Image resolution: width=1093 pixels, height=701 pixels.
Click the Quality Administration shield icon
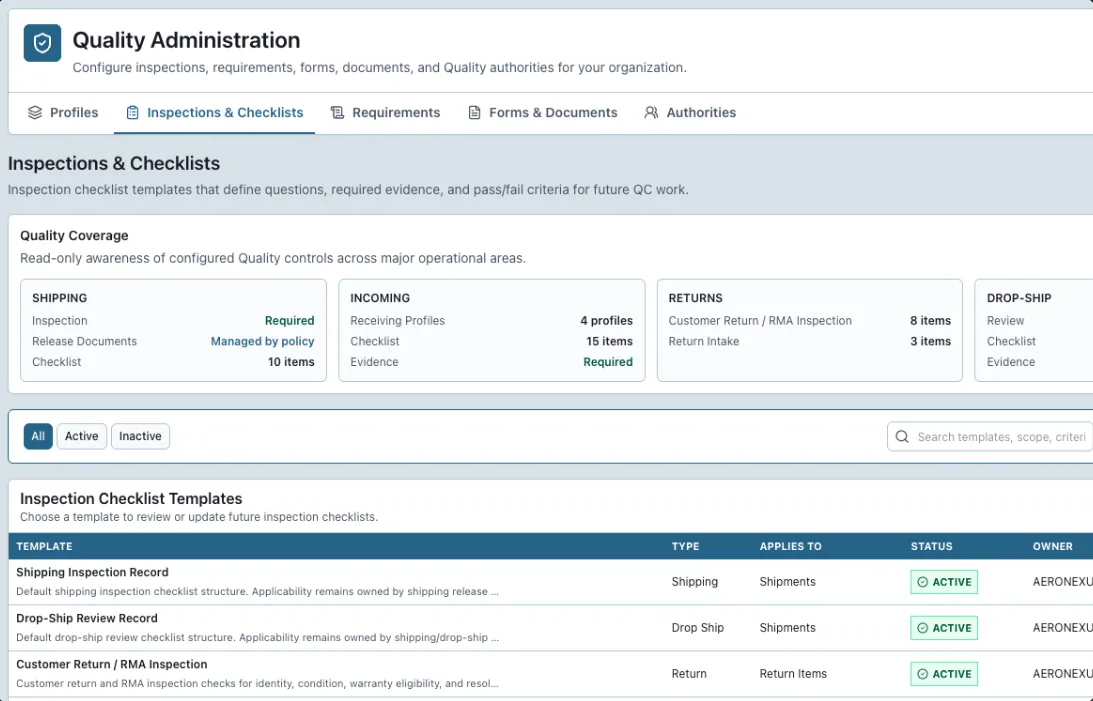[42, 43]
